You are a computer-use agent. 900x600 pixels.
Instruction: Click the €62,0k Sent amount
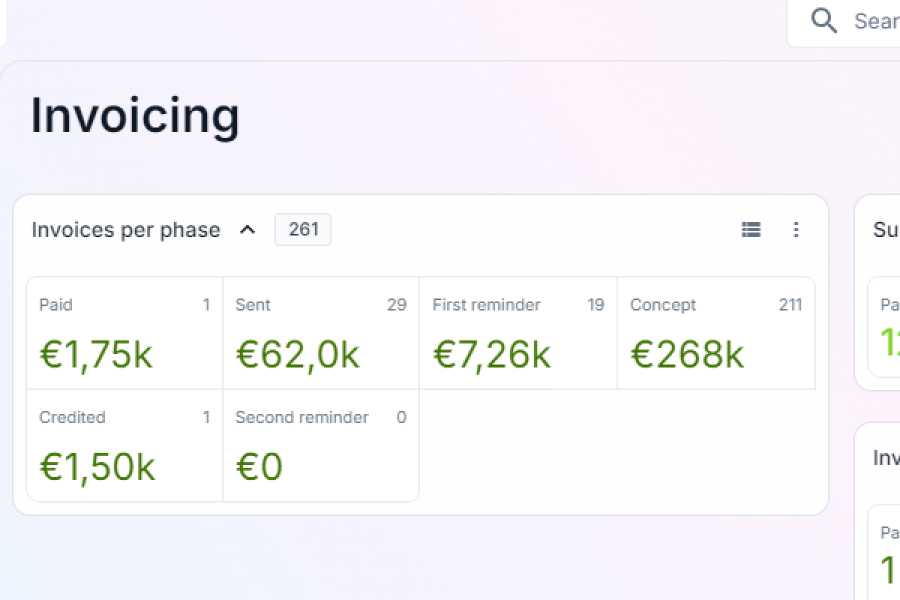click(297, 355)
